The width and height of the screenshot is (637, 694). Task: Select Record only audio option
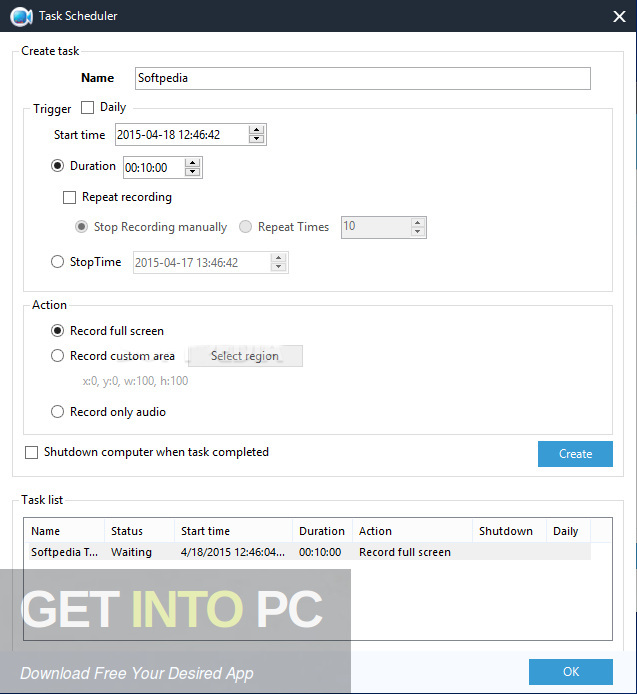click(57, 412)
